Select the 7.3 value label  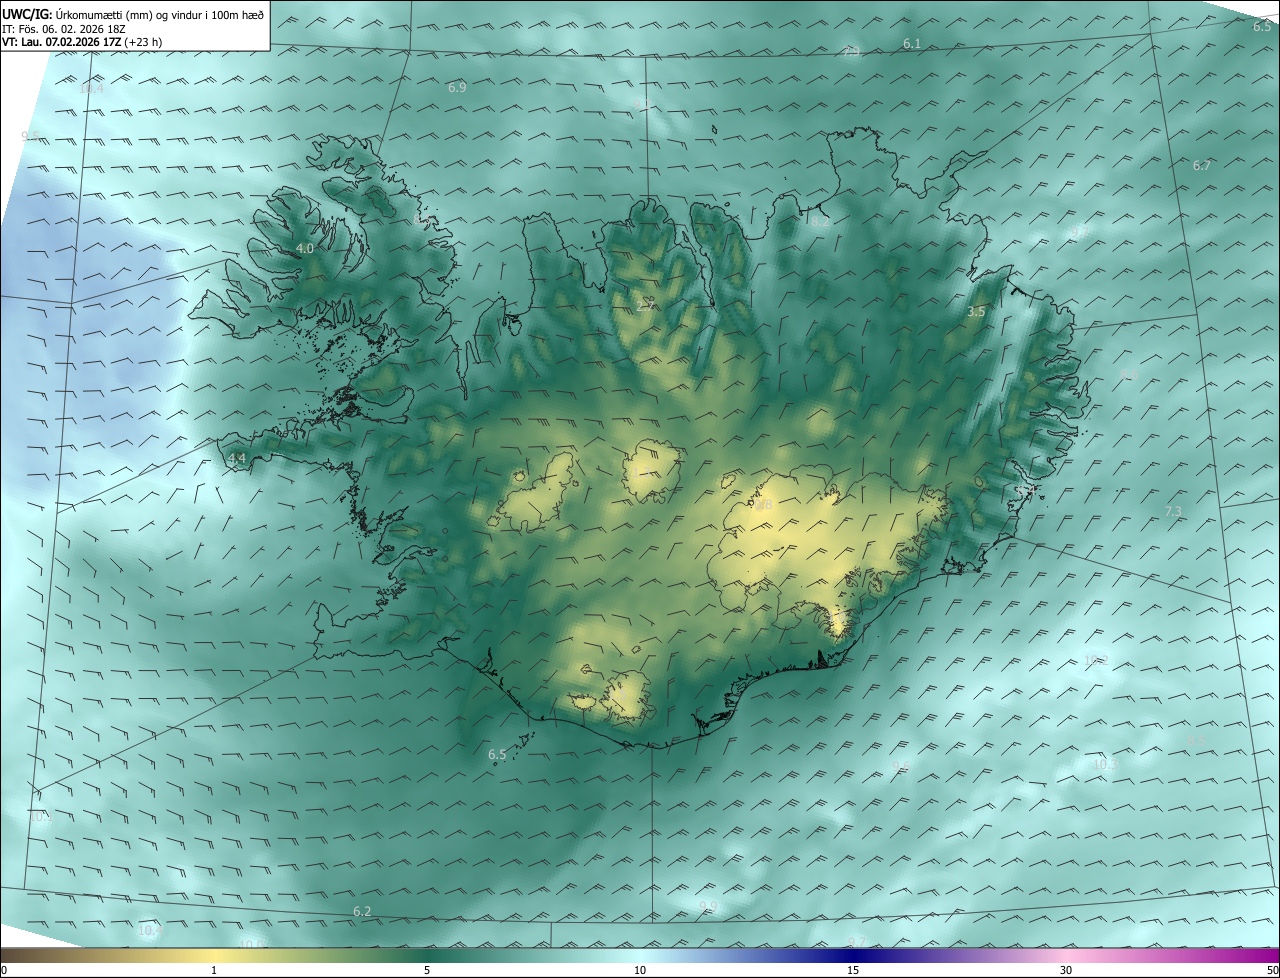coord(1173,512)
